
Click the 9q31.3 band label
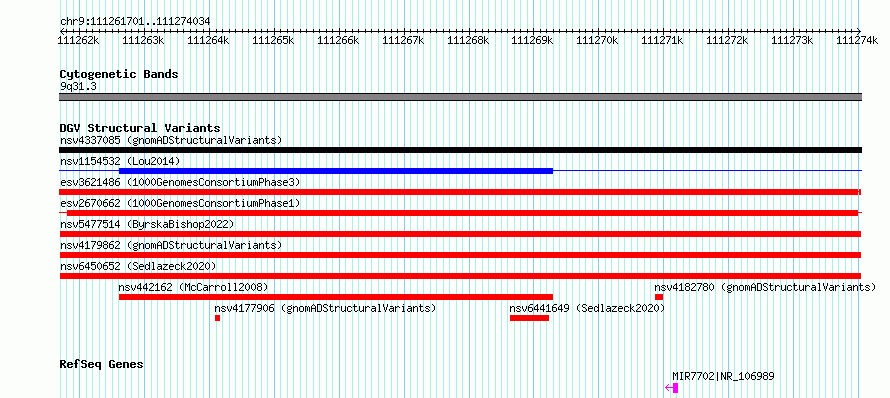click(x=77, y=86)
